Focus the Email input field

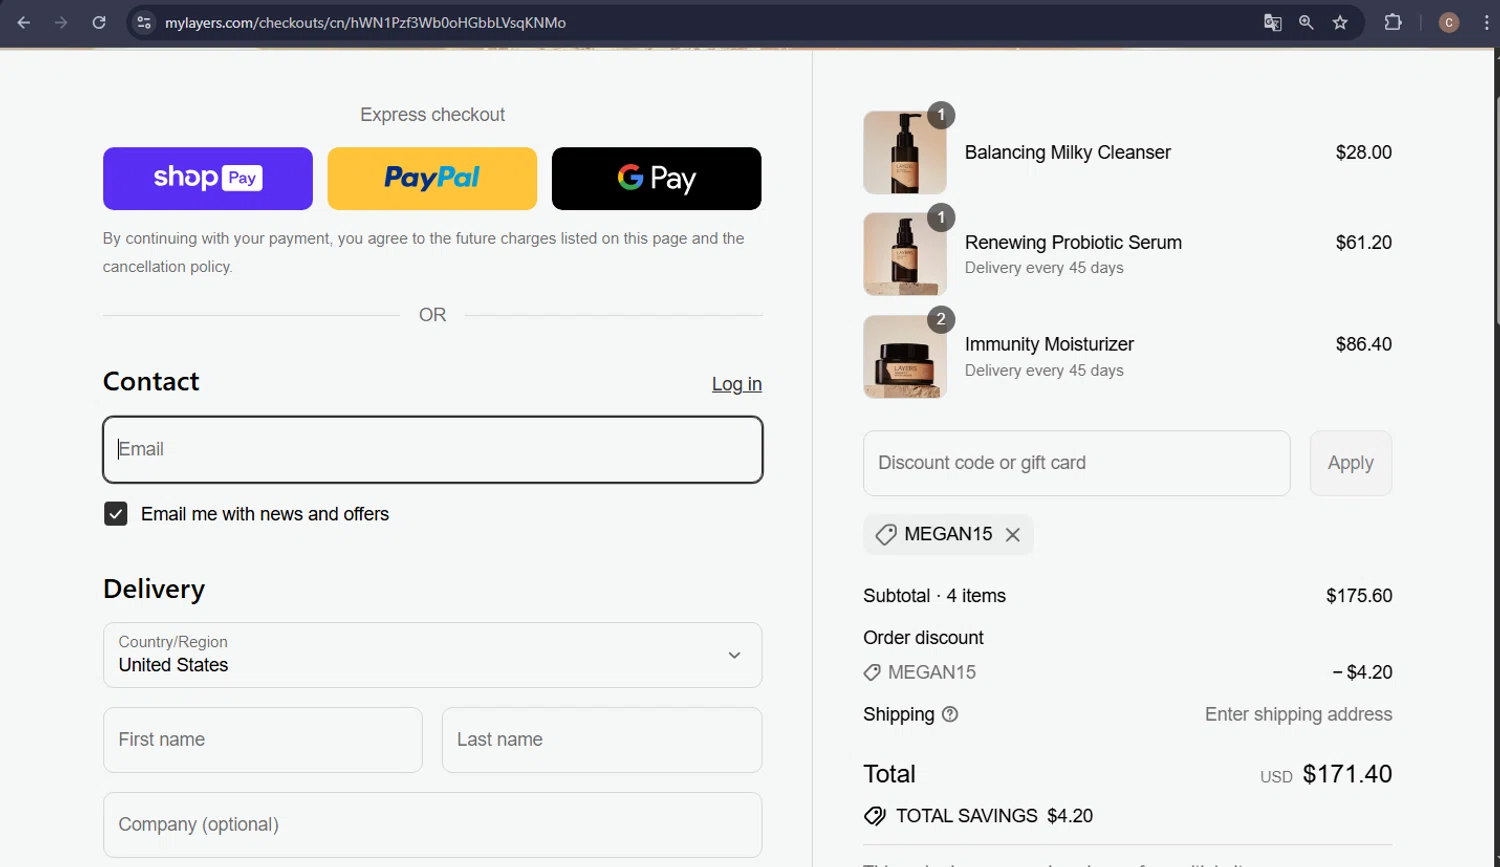pos(433,449)
